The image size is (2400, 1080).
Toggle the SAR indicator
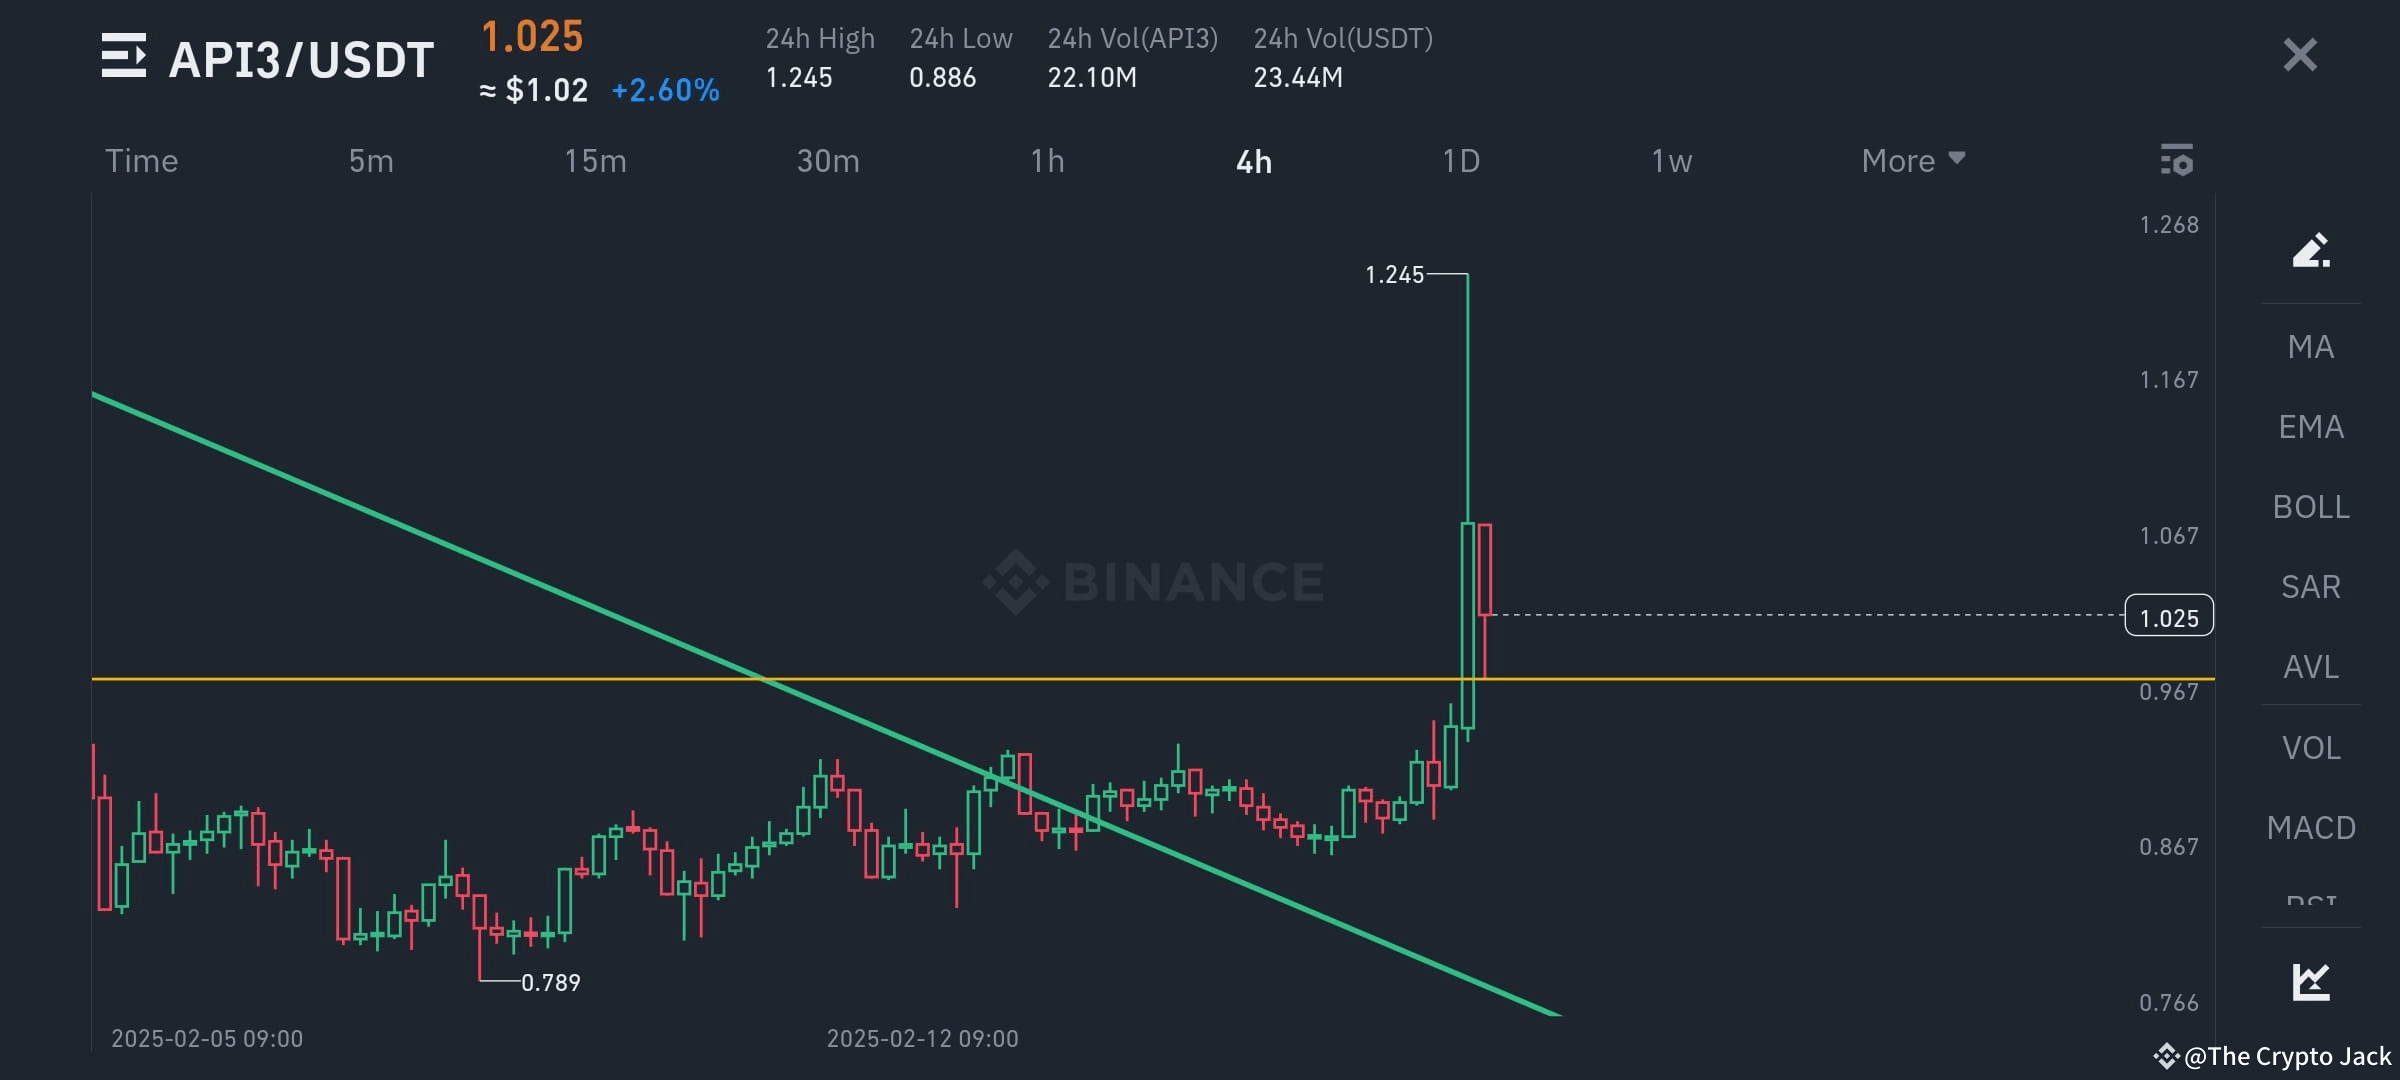[x=2311, y=587]
